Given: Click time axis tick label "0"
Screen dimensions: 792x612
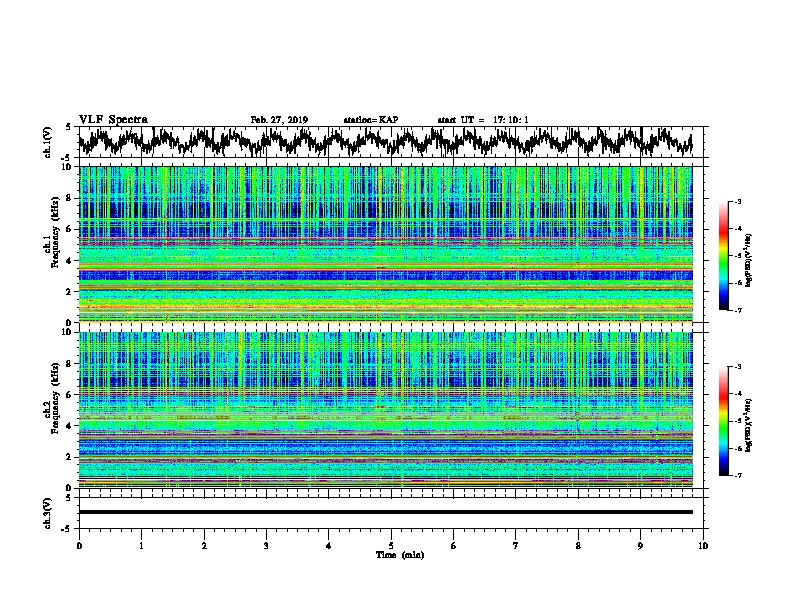Looking at the screenshot, I should pos(79,546).
